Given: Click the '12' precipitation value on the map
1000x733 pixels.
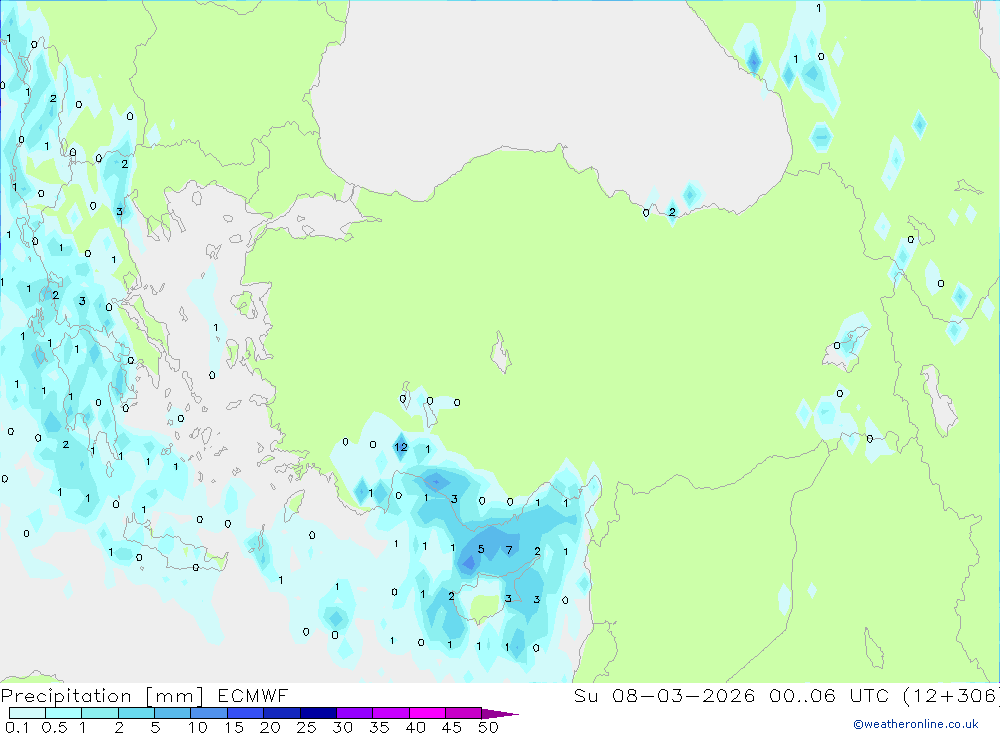Looking at the screenshot, I should [401, 447].
